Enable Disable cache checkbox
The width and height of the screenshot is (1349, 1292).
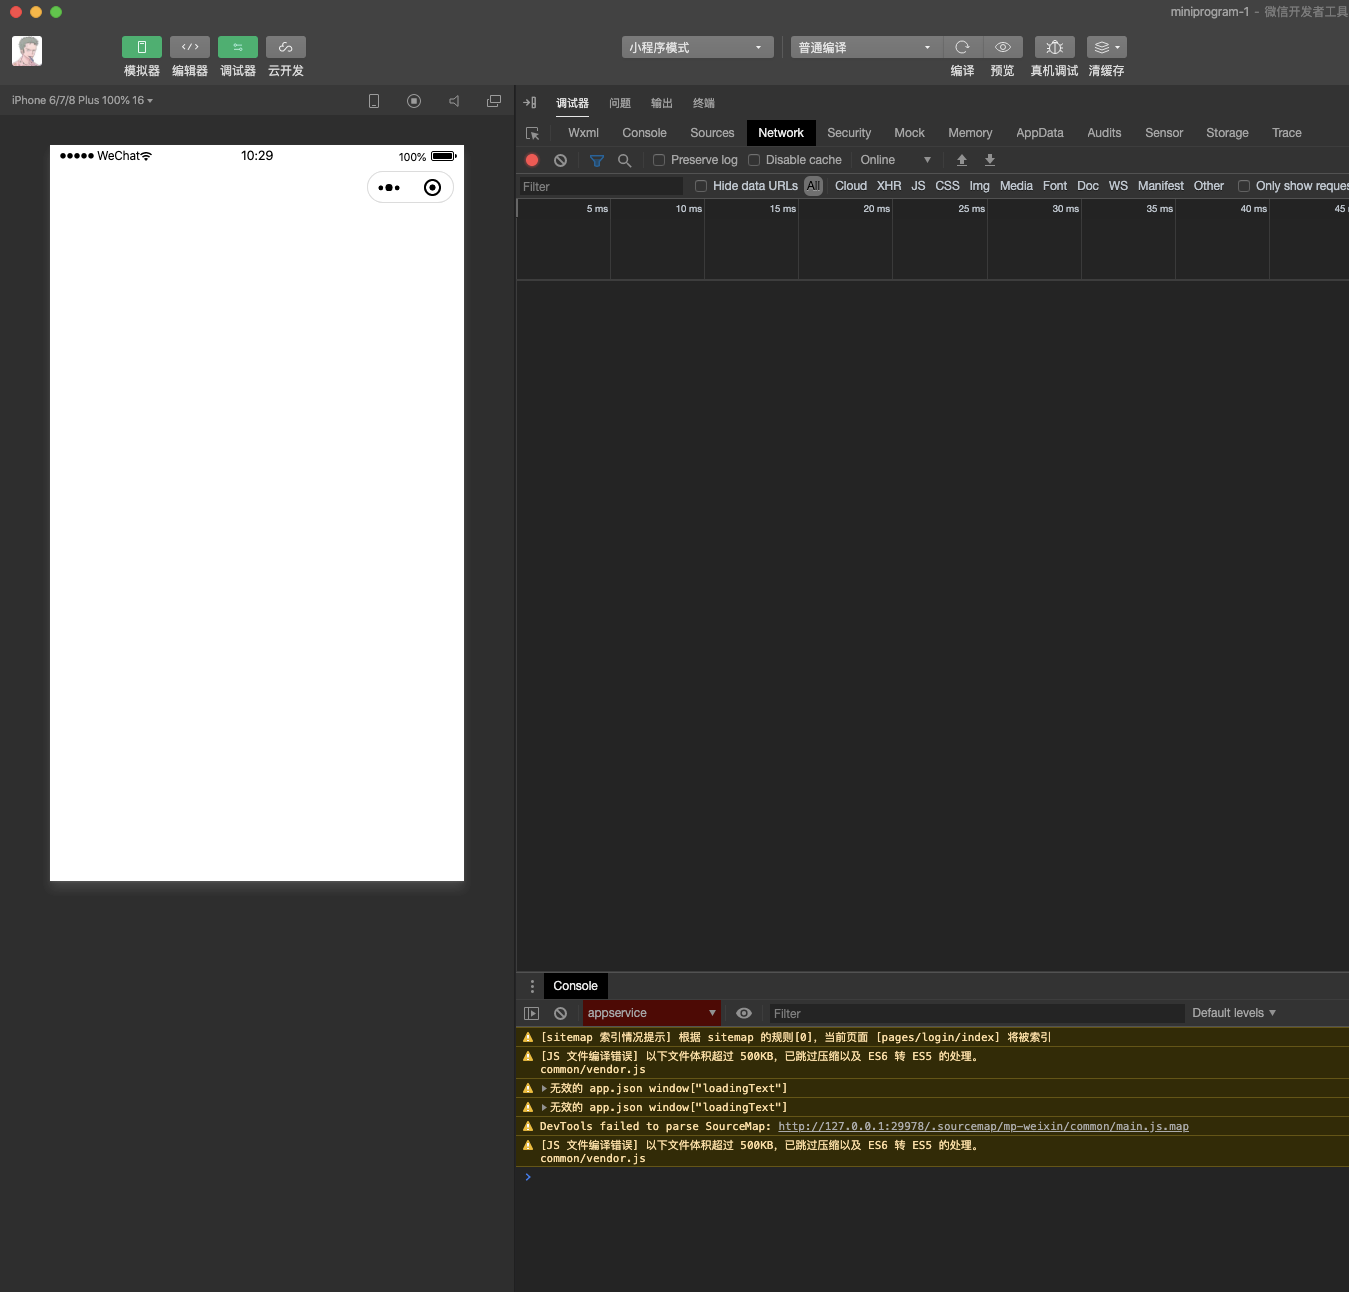coord(754,160)
